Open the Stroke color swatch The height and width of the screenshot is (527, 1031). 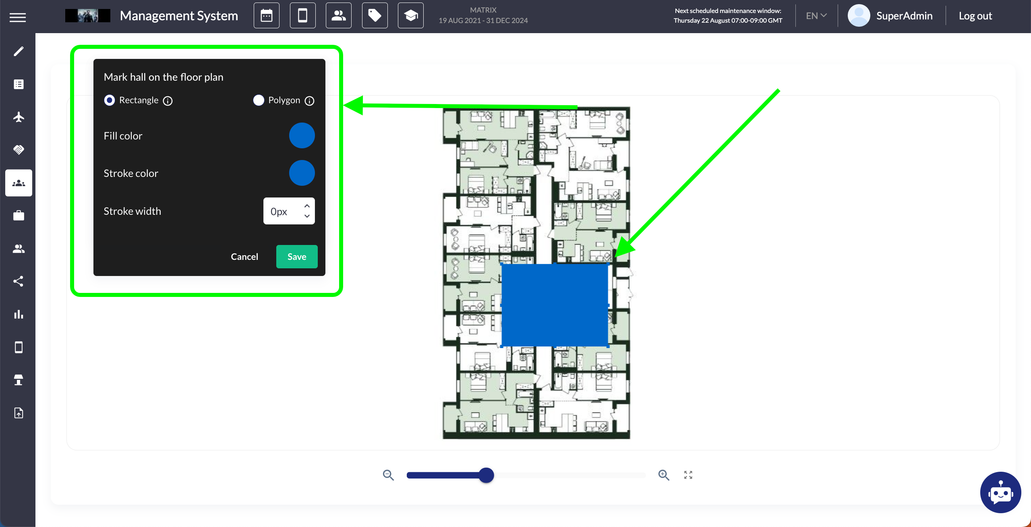tap(302, 173)
